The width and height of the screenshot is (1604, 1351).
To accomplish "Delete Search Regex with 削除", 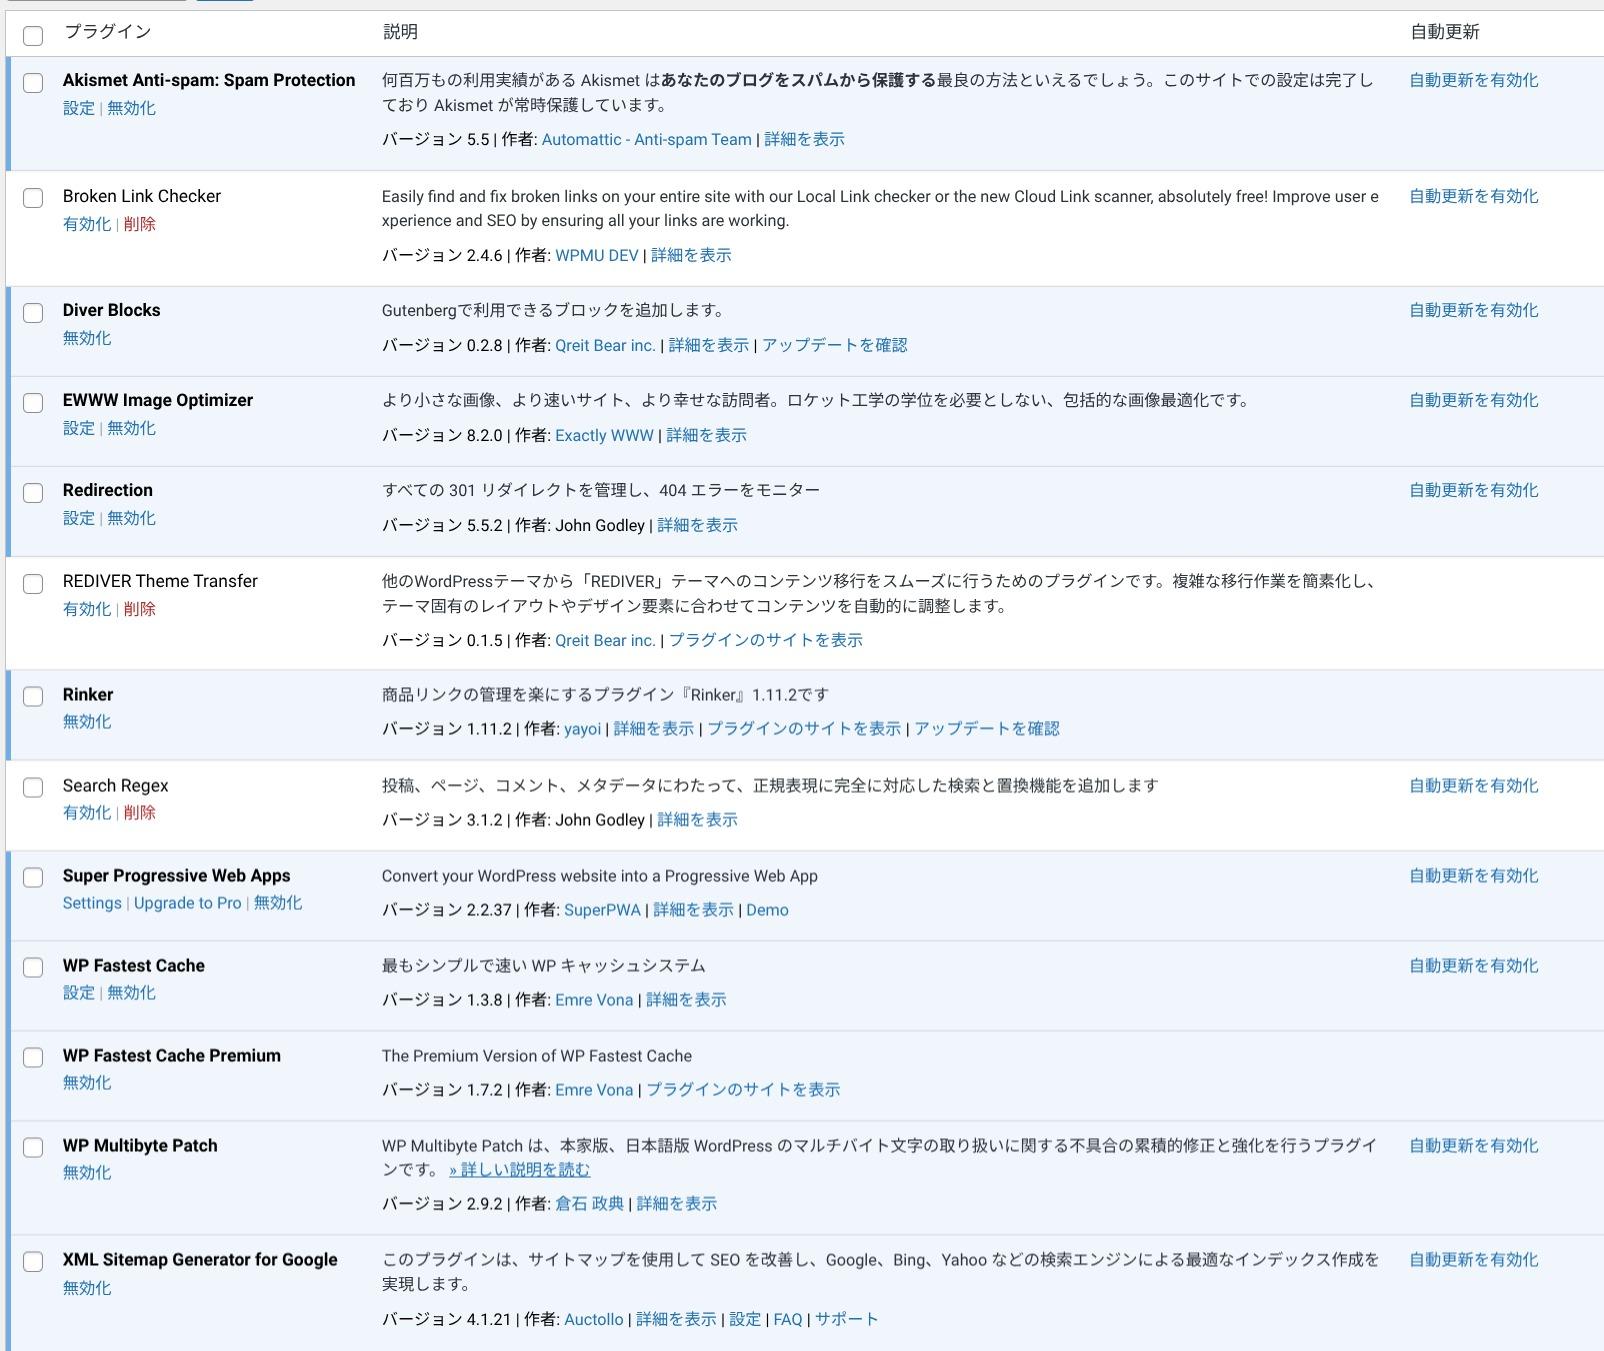I will tap(139, 812).
